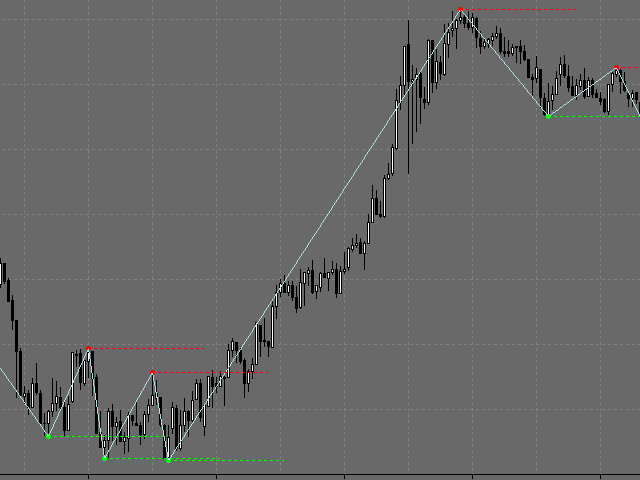Select the red dot at the highest chart peak
Viewport: 640px width, 480px height.
coord(460,9)
